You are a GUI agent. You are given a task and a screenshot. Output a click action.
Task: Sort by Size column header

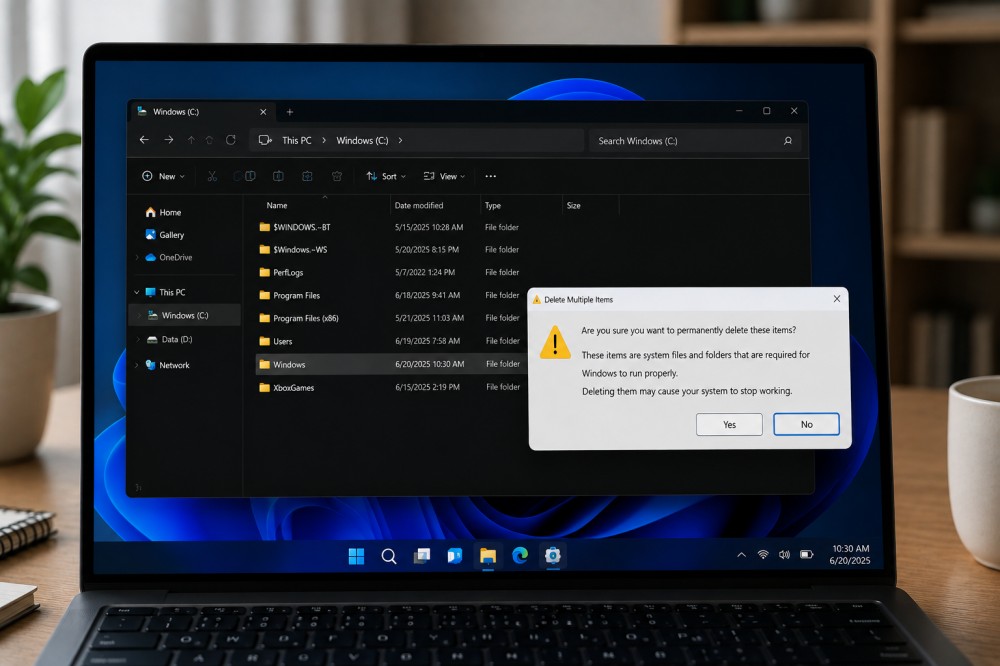(x=573, y=205)
